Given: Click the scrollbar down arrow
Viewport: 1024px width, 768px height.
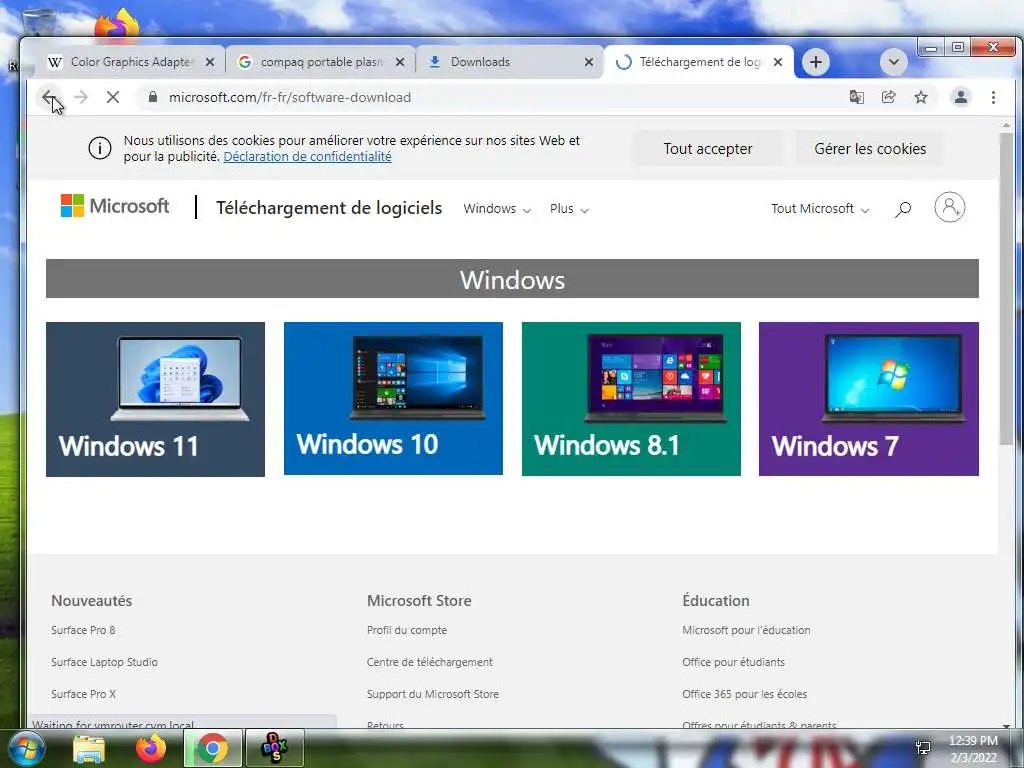Looking at the screenshot, I should (x=1006, y=724).
